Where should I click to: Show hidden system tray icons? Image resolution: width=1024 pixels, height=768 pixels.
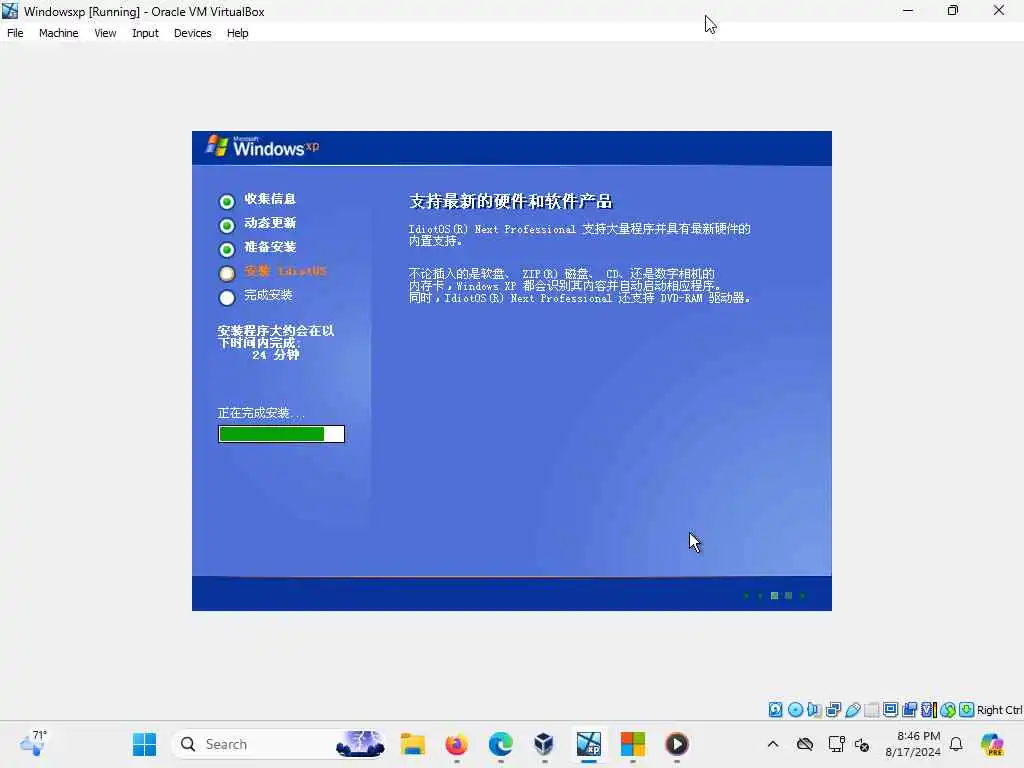tap(773, 744)
